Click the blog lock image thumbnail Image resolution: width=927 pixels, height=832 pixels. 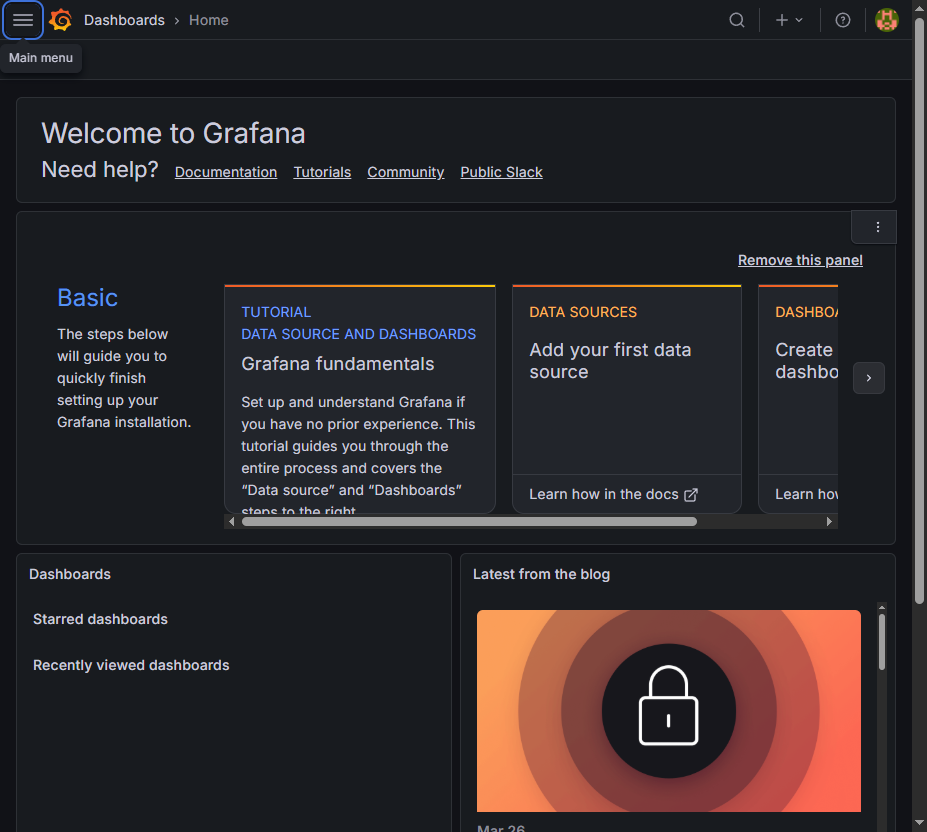point(668,710)
